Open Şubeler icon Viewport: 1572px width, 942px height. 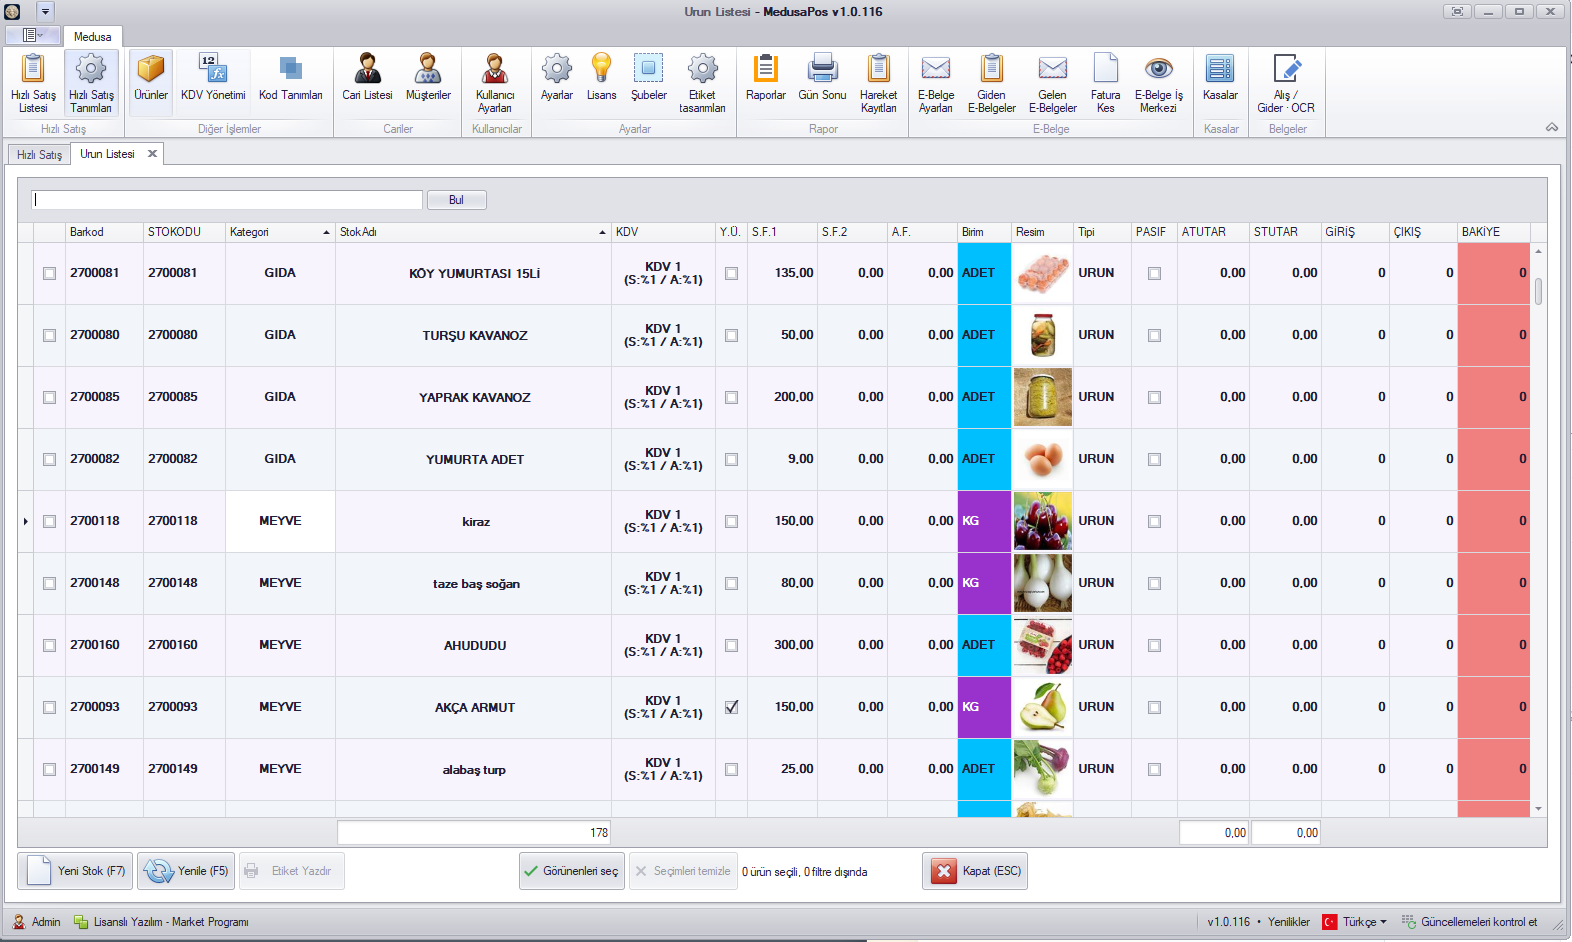click(649, 78)
